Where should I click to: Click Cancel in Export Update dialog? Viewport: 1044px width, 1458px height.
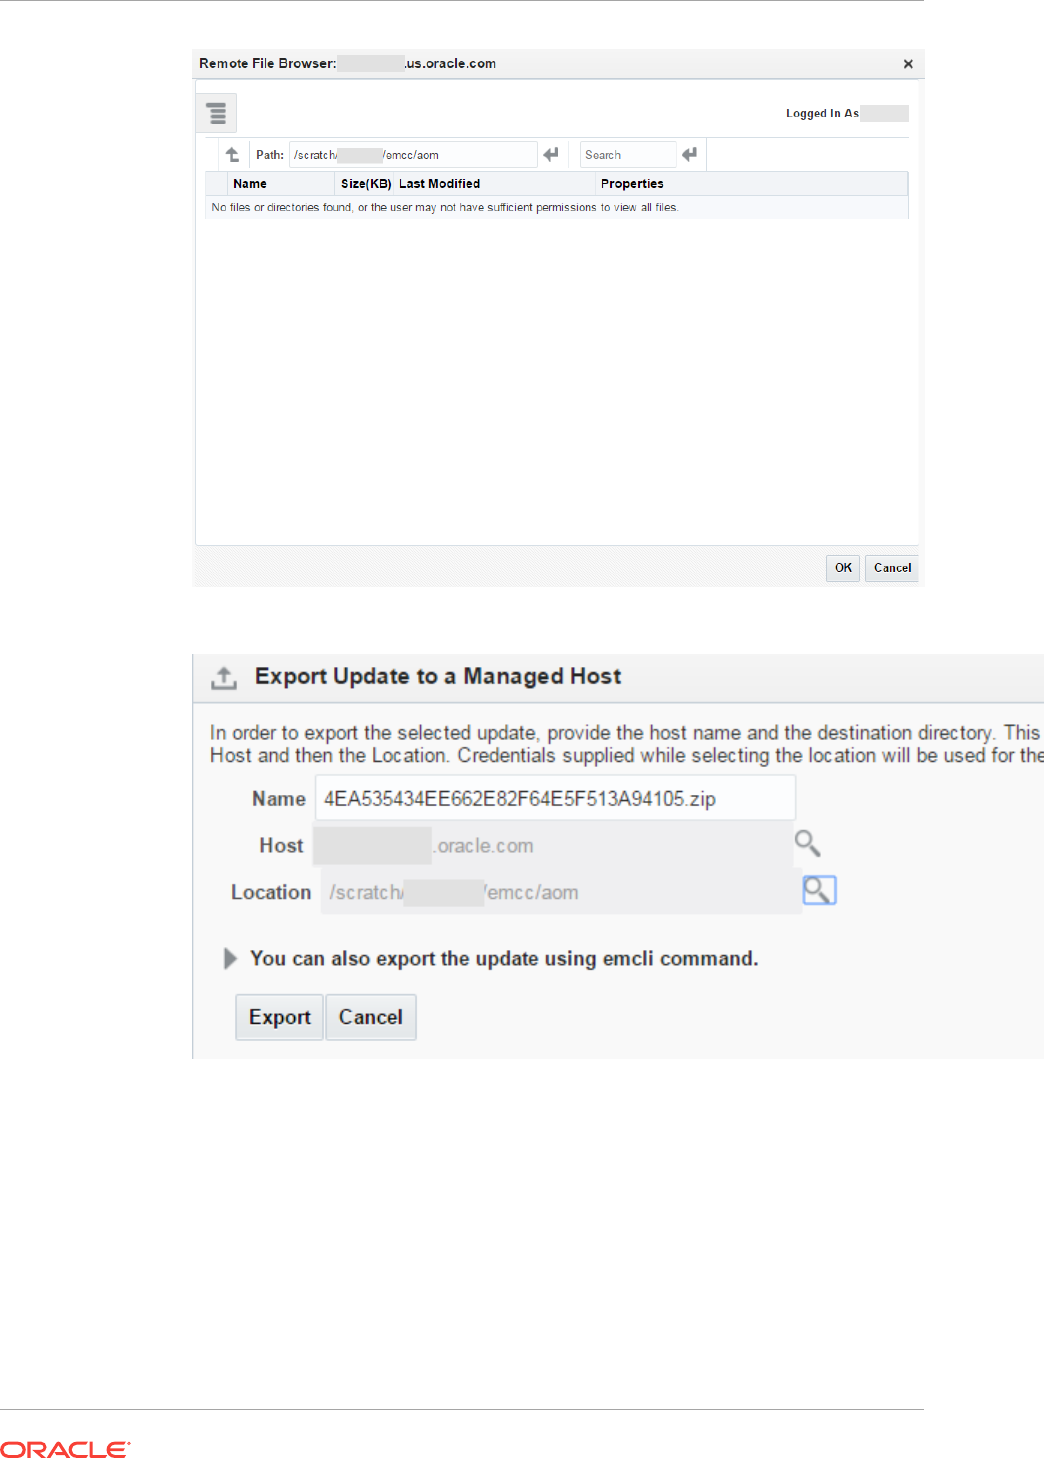[370, 1017]
